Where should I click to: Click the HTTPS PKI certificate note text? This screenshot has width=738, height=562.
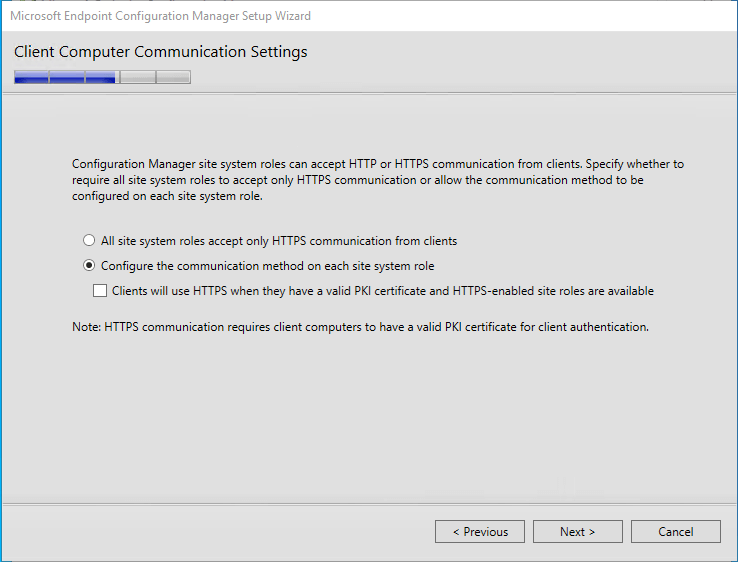pos(360,327)
